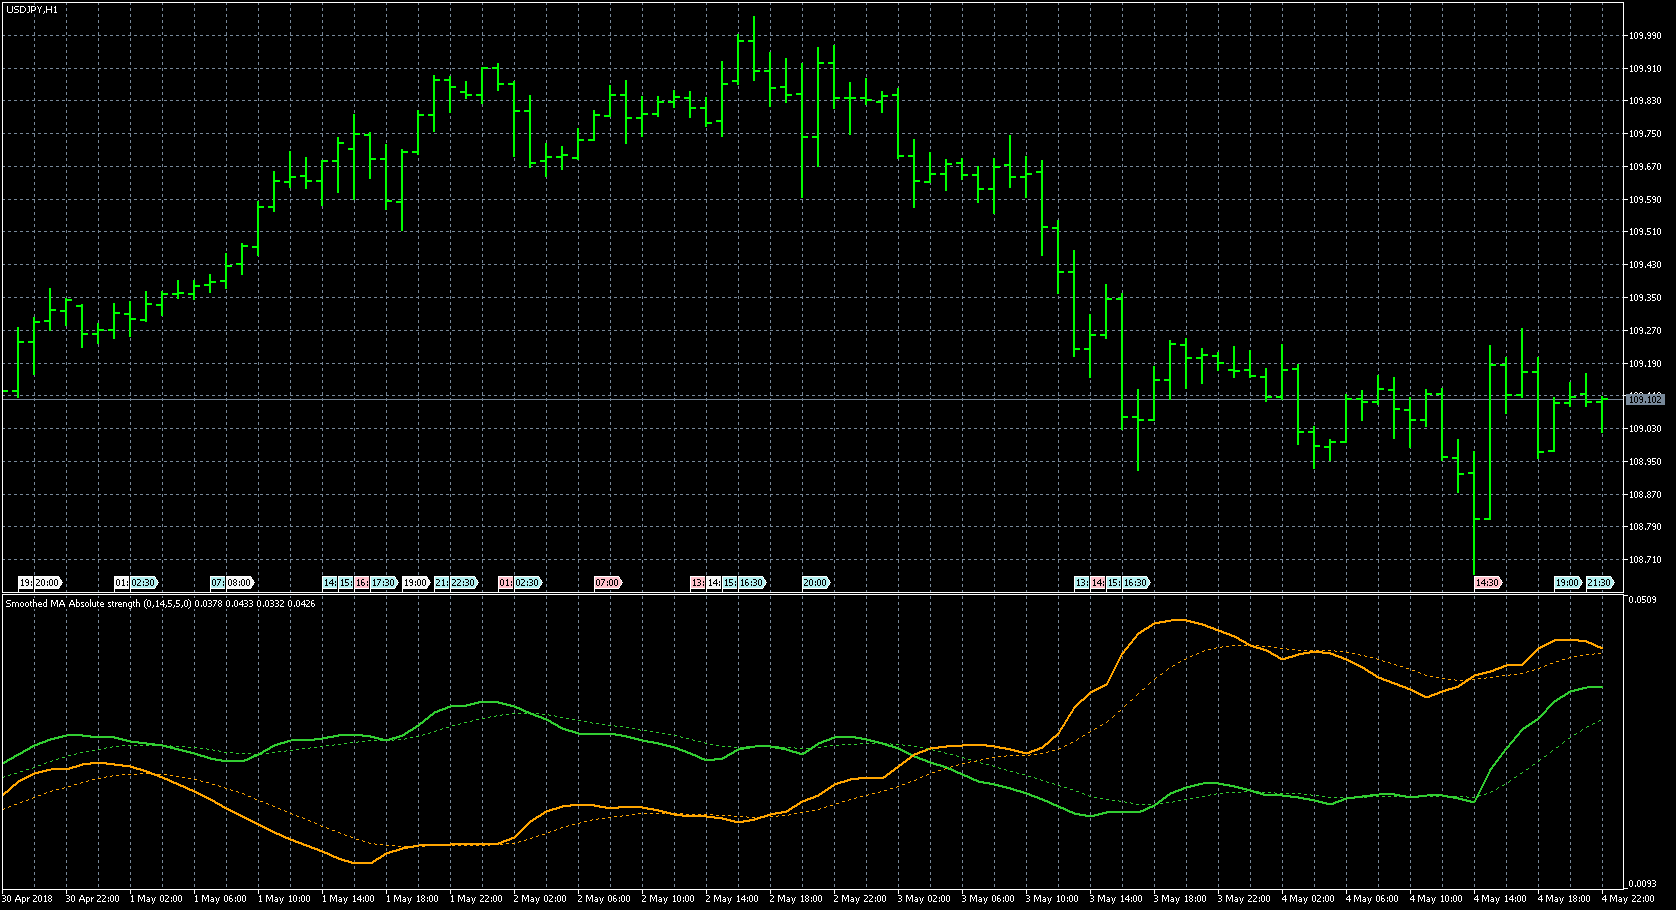Click the current price label 109.102
Screen dimensions: 1676x910
(x=1645, y=400)
